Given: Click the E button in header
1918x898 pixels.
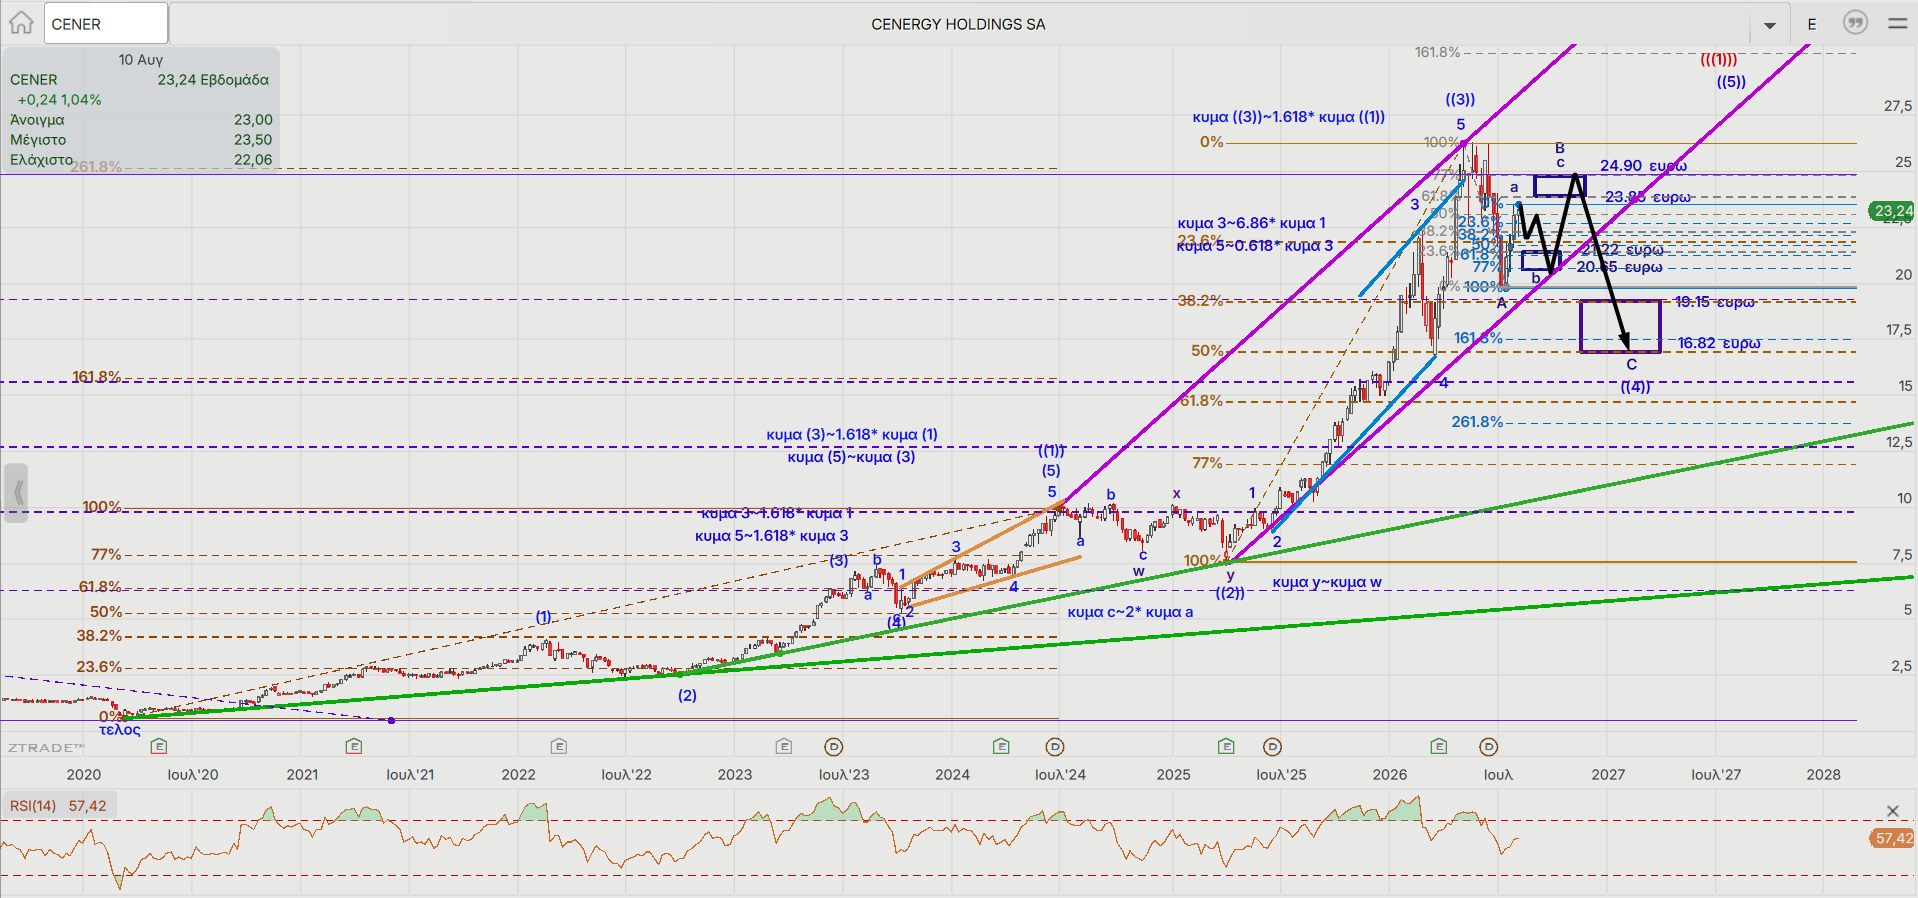Looking at the screenshot, I should 1812,24.
